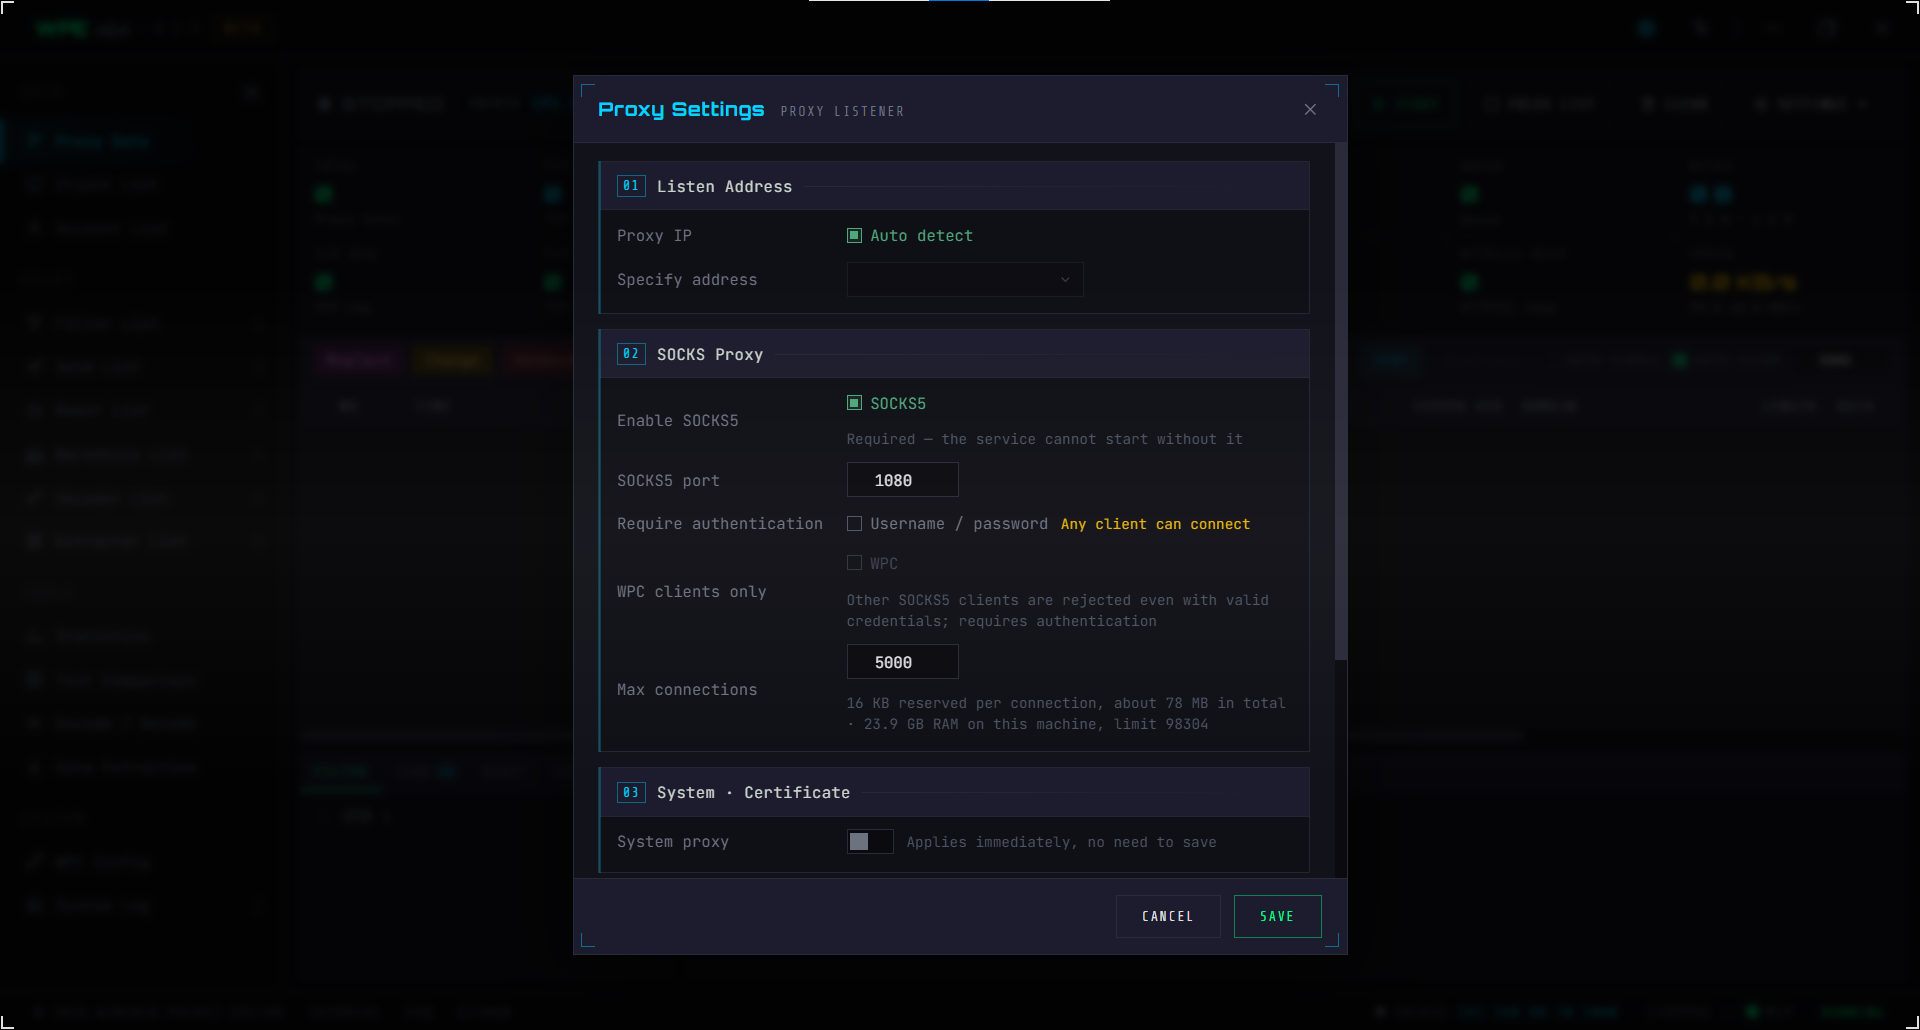1920x1030 pixels.
Task: Click the 'Other SOCKS5 clients are rejected' description
Action: tap(1058, 611)
